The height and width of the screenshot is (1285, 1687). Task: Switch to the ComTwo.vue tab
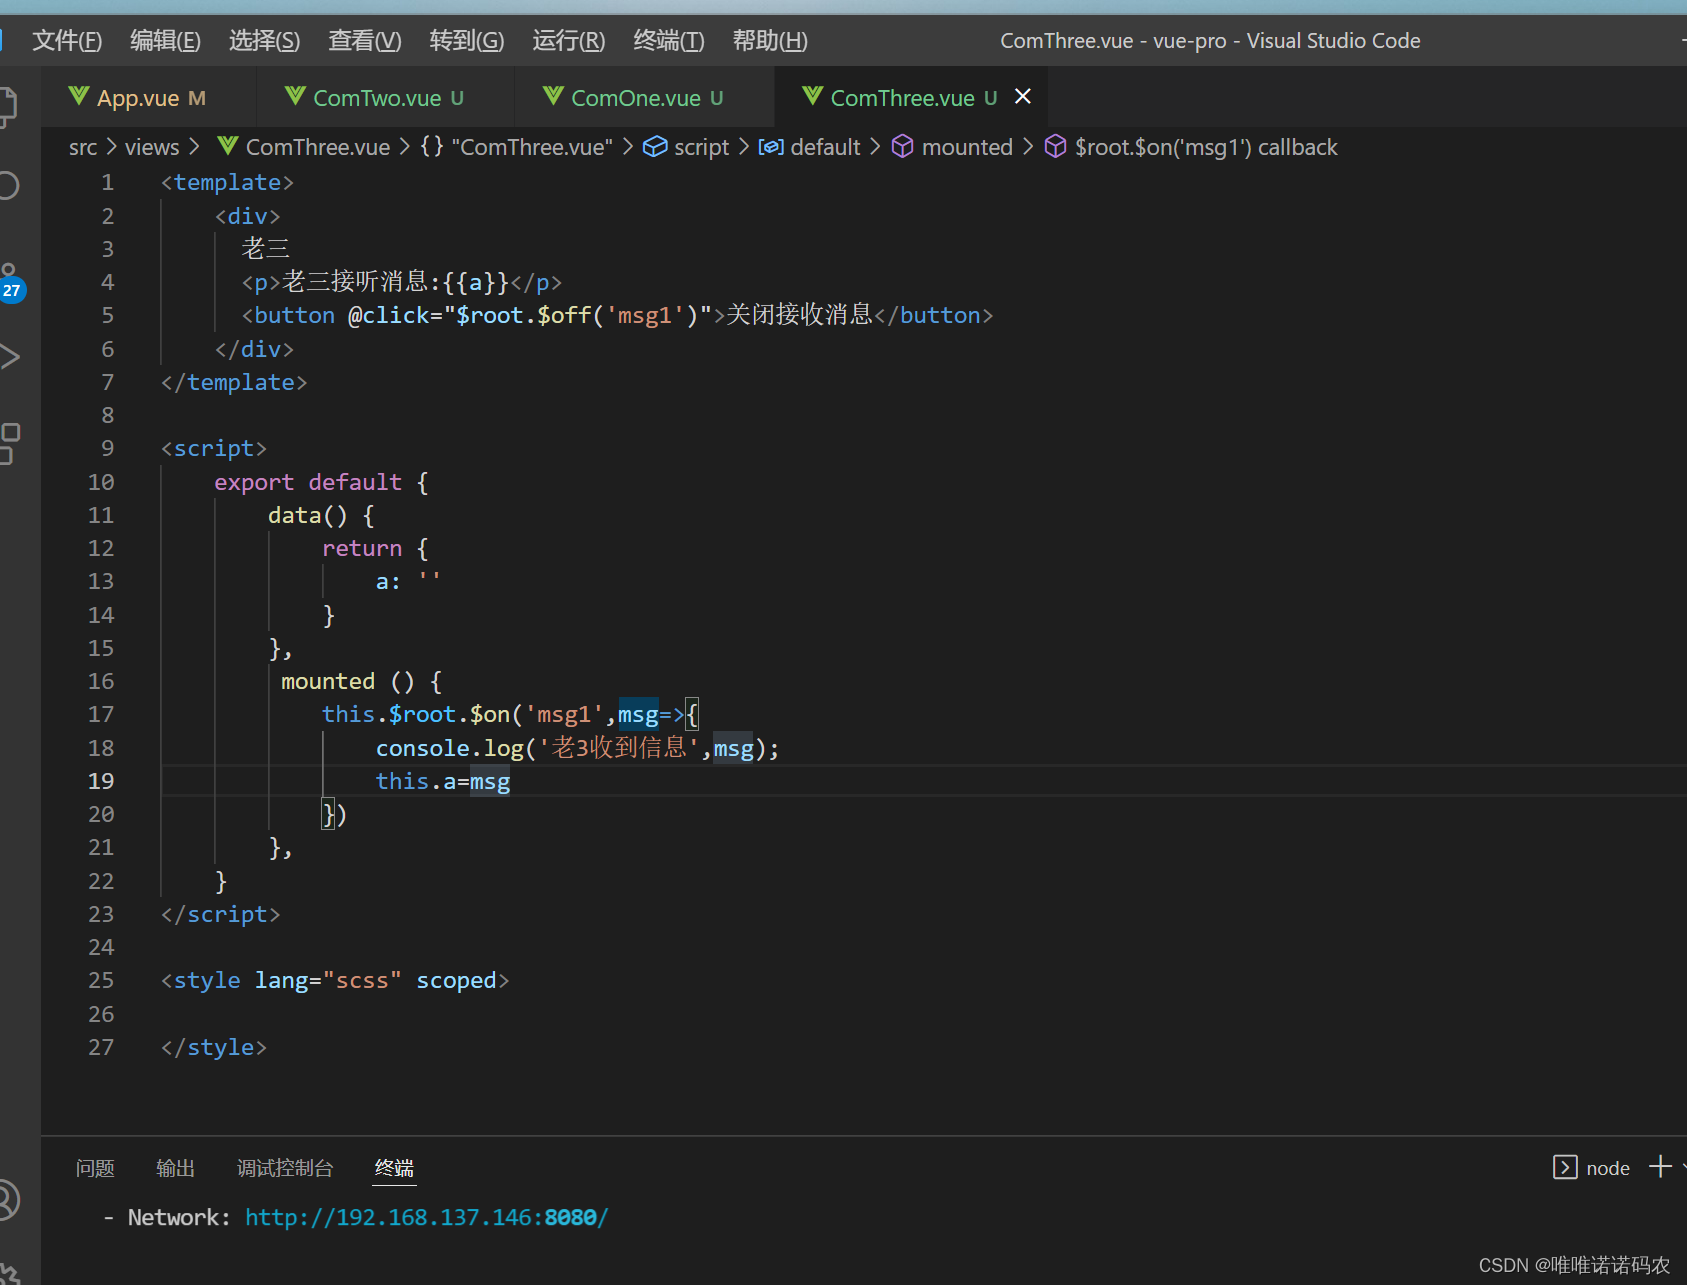(x=375, y=98)
